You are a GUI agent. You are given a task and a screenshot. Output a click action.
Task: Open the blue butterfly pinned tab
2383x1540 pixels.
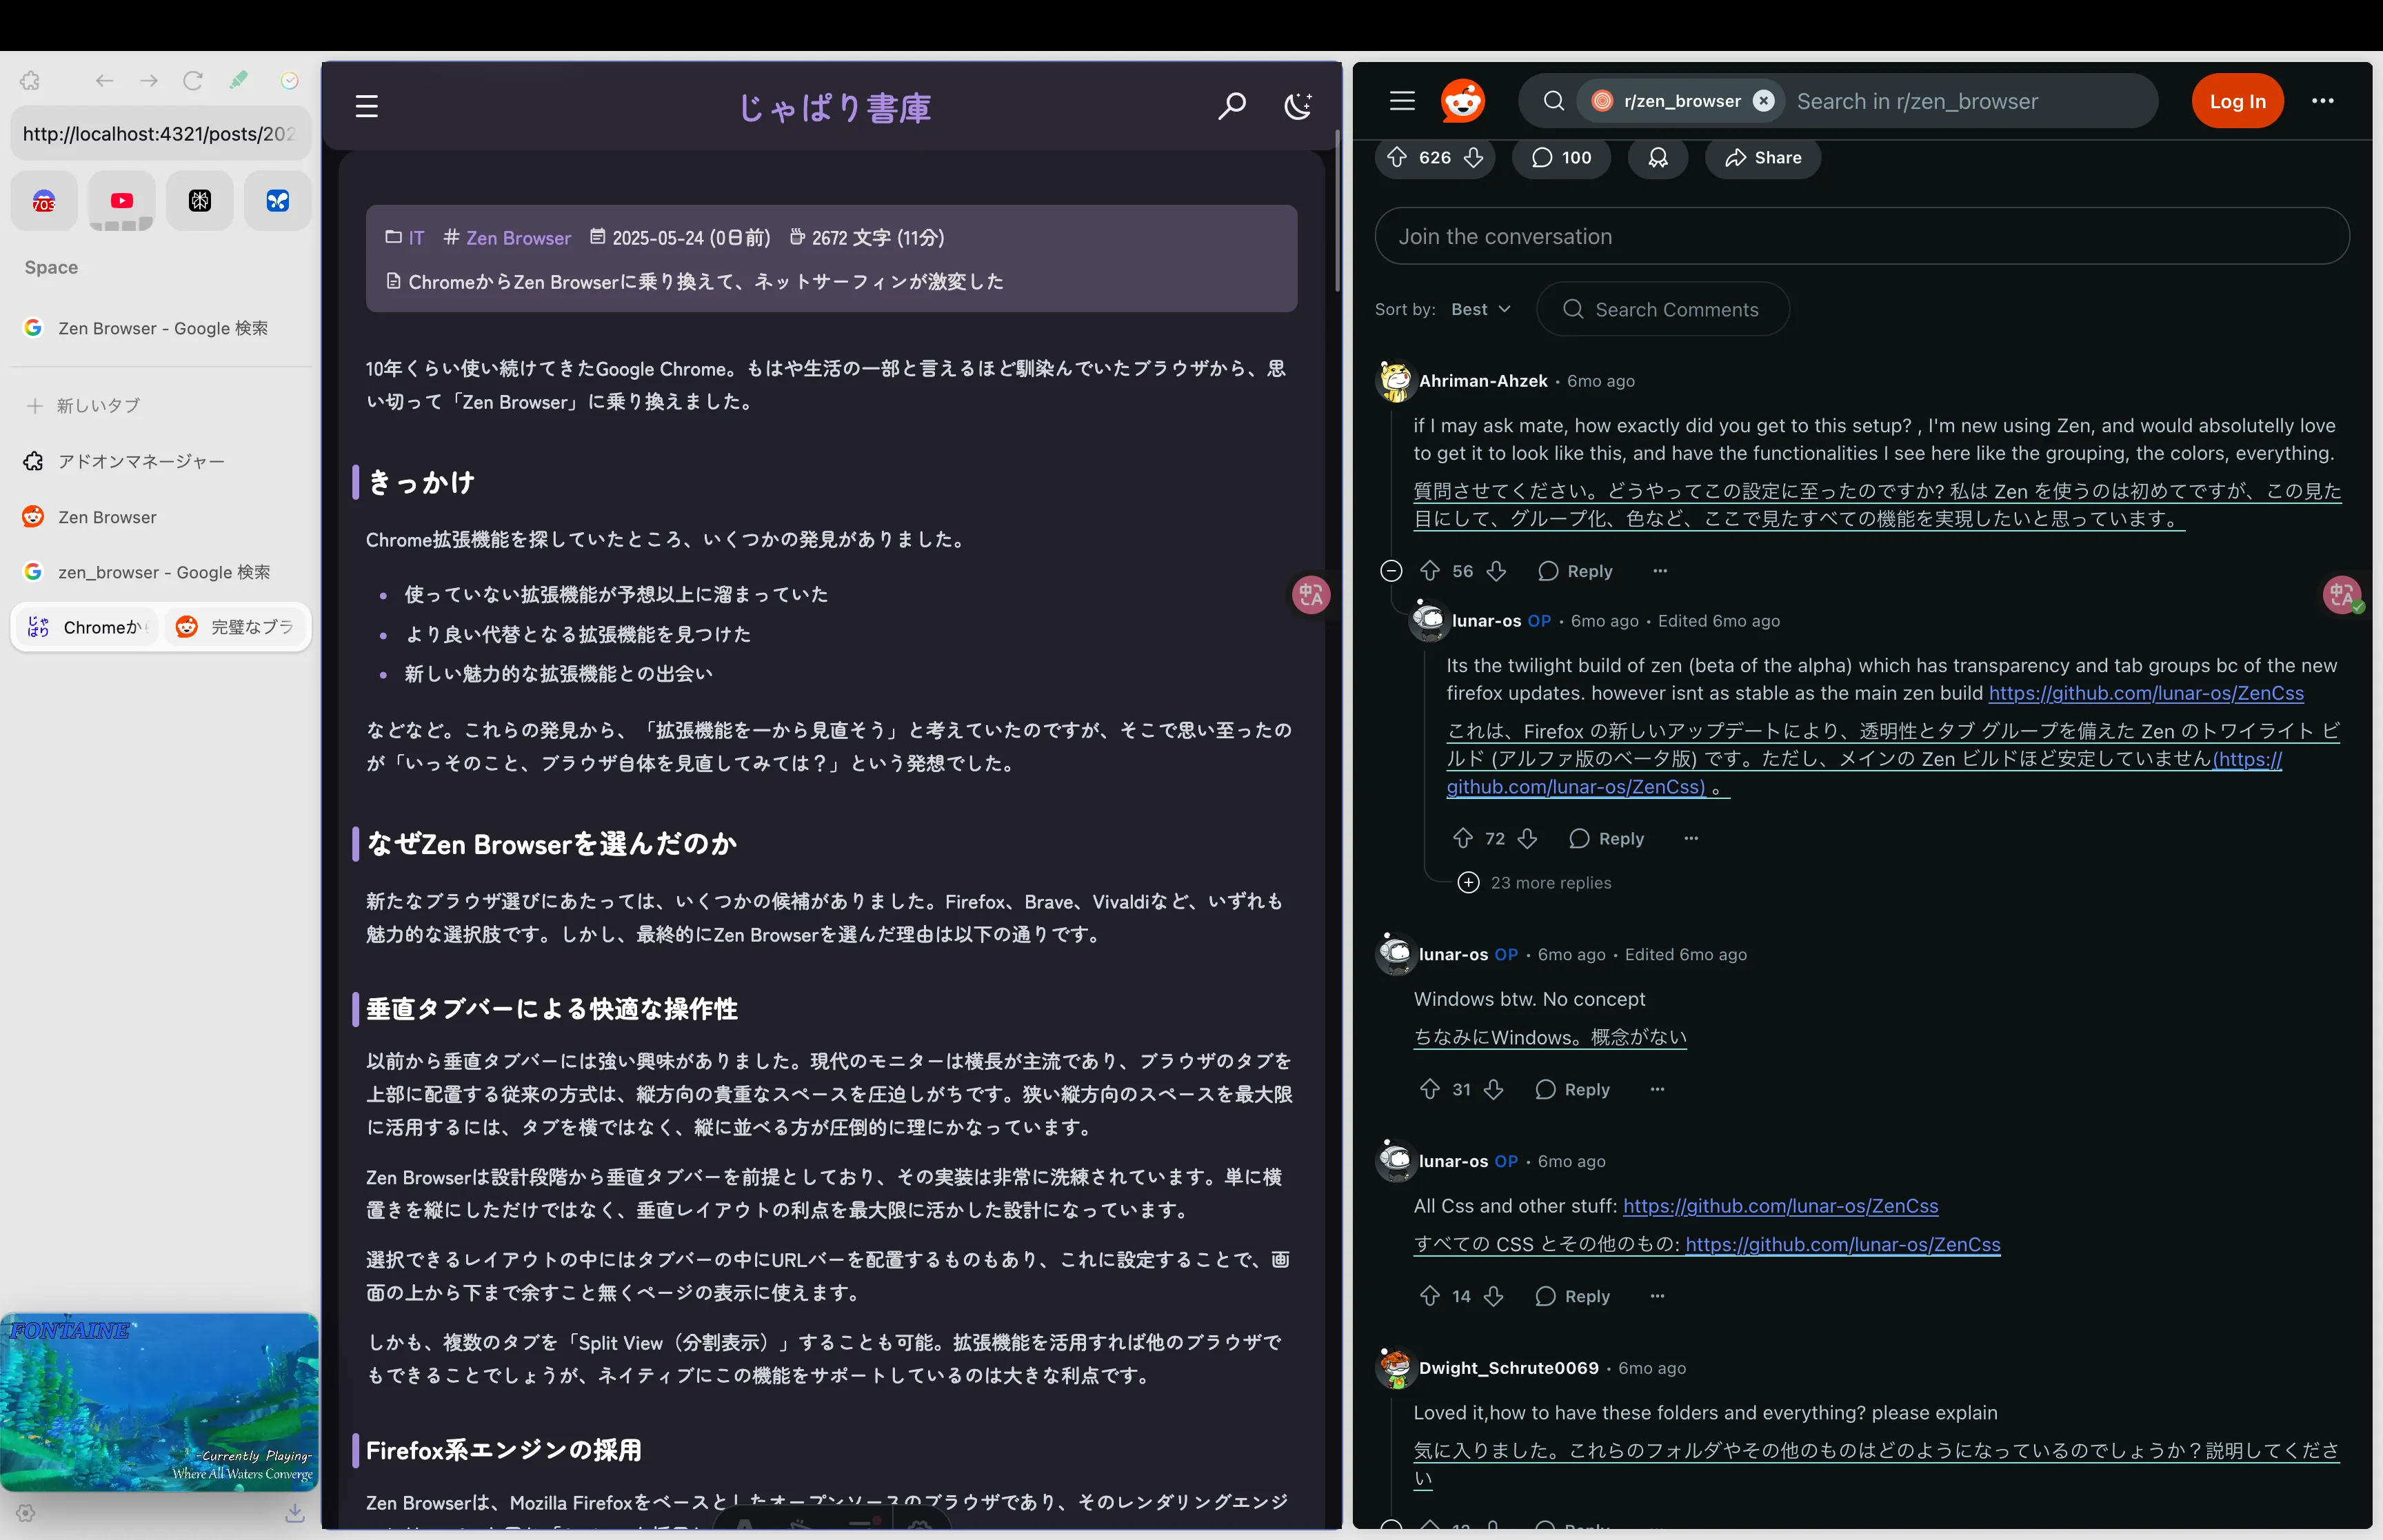(278, 201)
